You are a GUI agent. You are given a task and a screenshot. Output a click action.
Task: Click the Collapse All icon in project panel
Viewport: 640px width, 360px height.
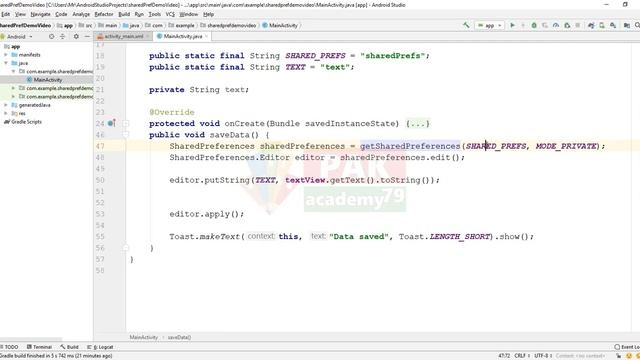tap(62, 36)
